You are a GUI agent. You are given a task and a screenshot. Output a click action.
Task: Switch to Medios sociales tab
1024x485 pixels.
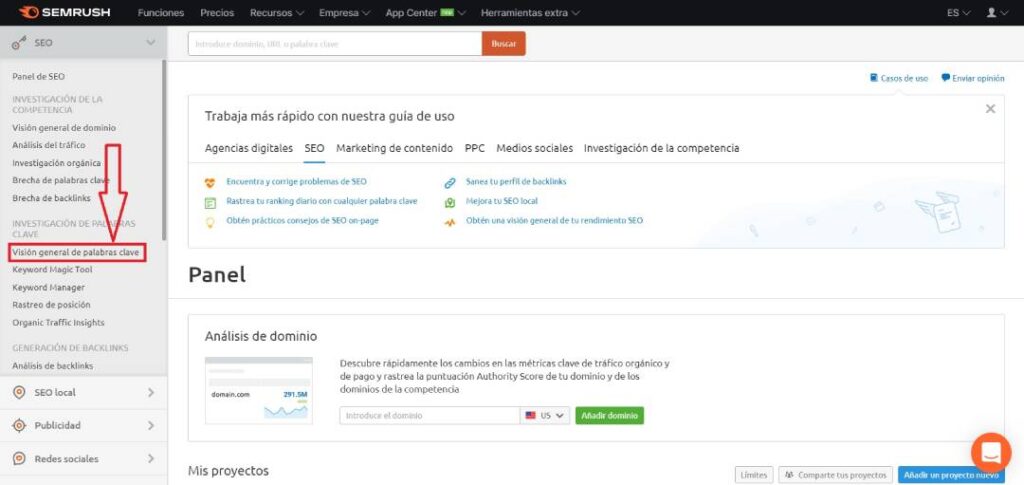[535, 148]
